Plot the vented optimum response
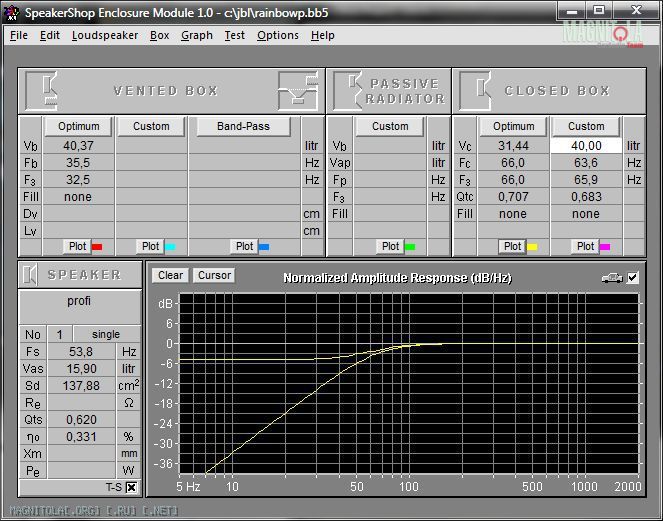The width and height of the screenshot is (663, 521). tap(77, 246)
